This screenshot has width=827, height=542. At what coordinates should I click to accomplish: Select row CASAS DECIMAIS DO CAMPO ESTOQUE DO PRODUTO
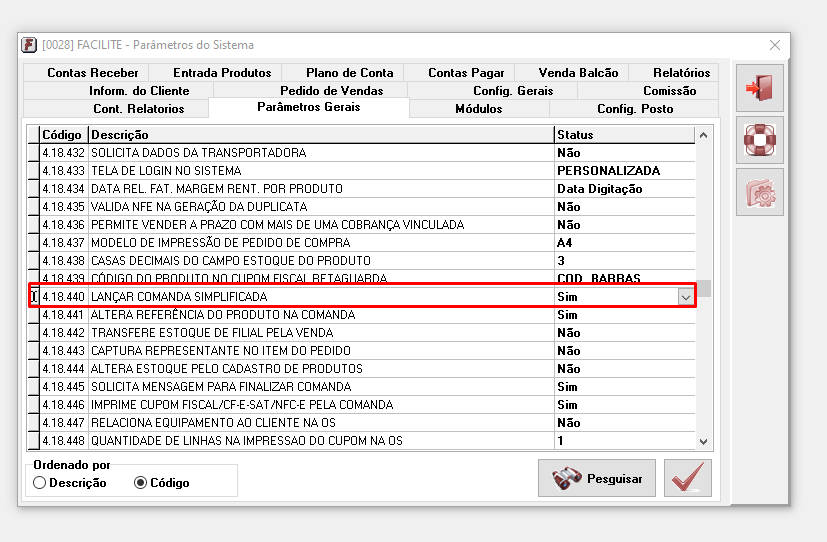(361, 260)
